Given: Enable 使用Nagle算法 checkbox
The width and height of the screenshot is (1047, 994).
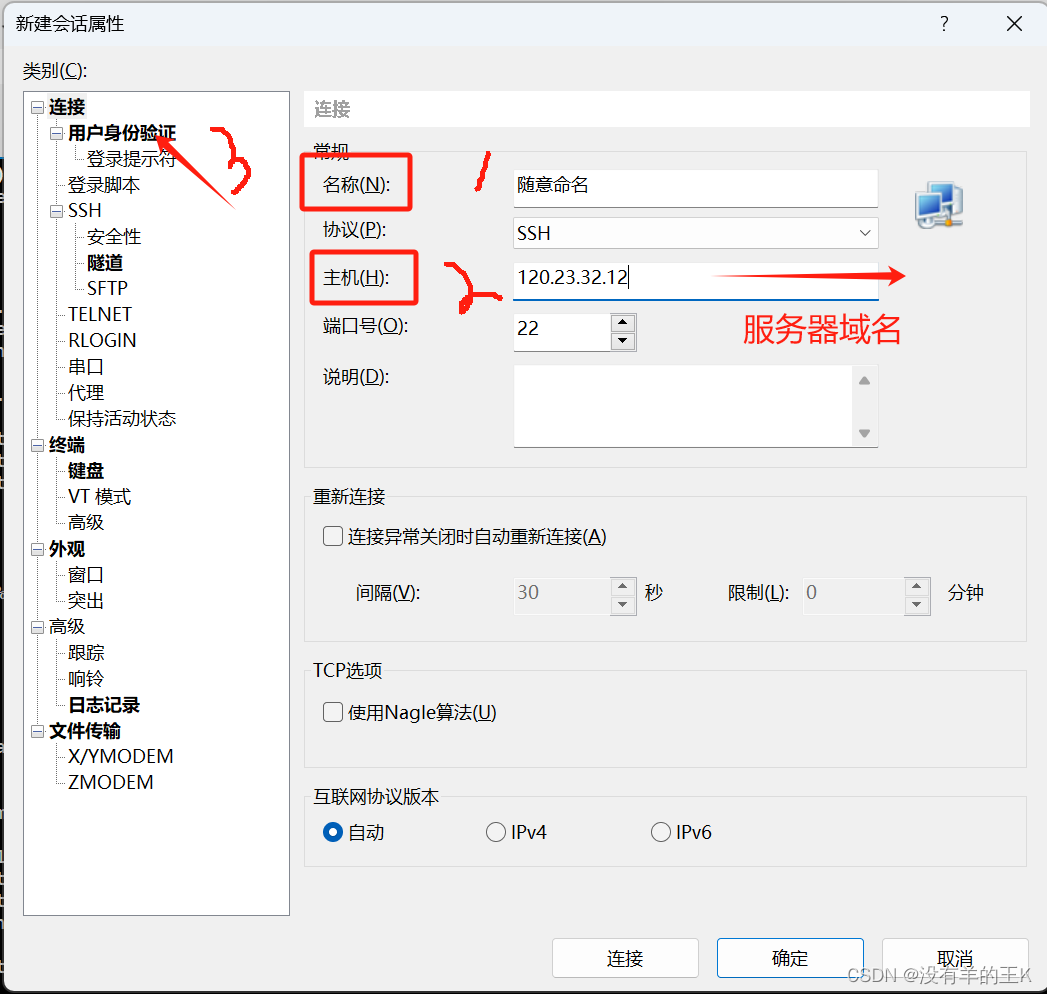Looking at the screenshot, I should [x=333, y=712].
